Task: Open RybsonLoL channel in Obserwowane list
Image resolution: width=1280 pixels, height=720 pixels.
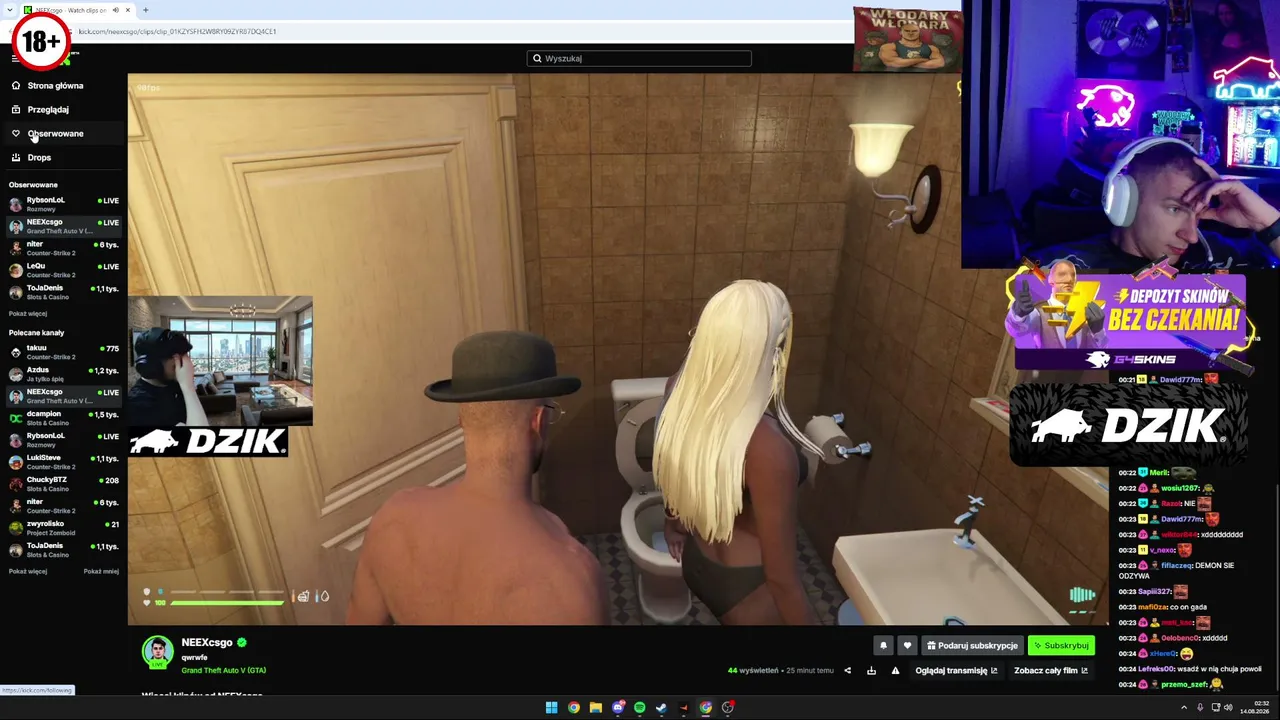Action: click(x=63, y=204)
